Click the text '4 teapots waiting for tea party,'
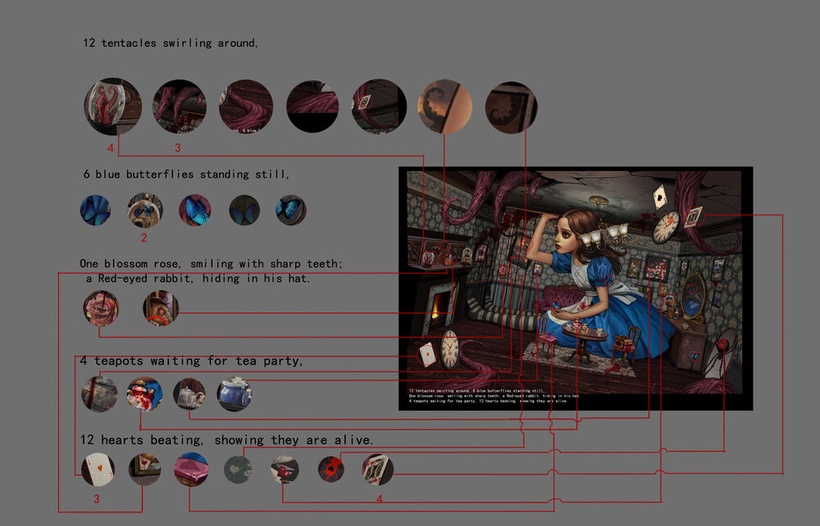The width and height of the screenshot is (820, 526). (x=191, y=361)
